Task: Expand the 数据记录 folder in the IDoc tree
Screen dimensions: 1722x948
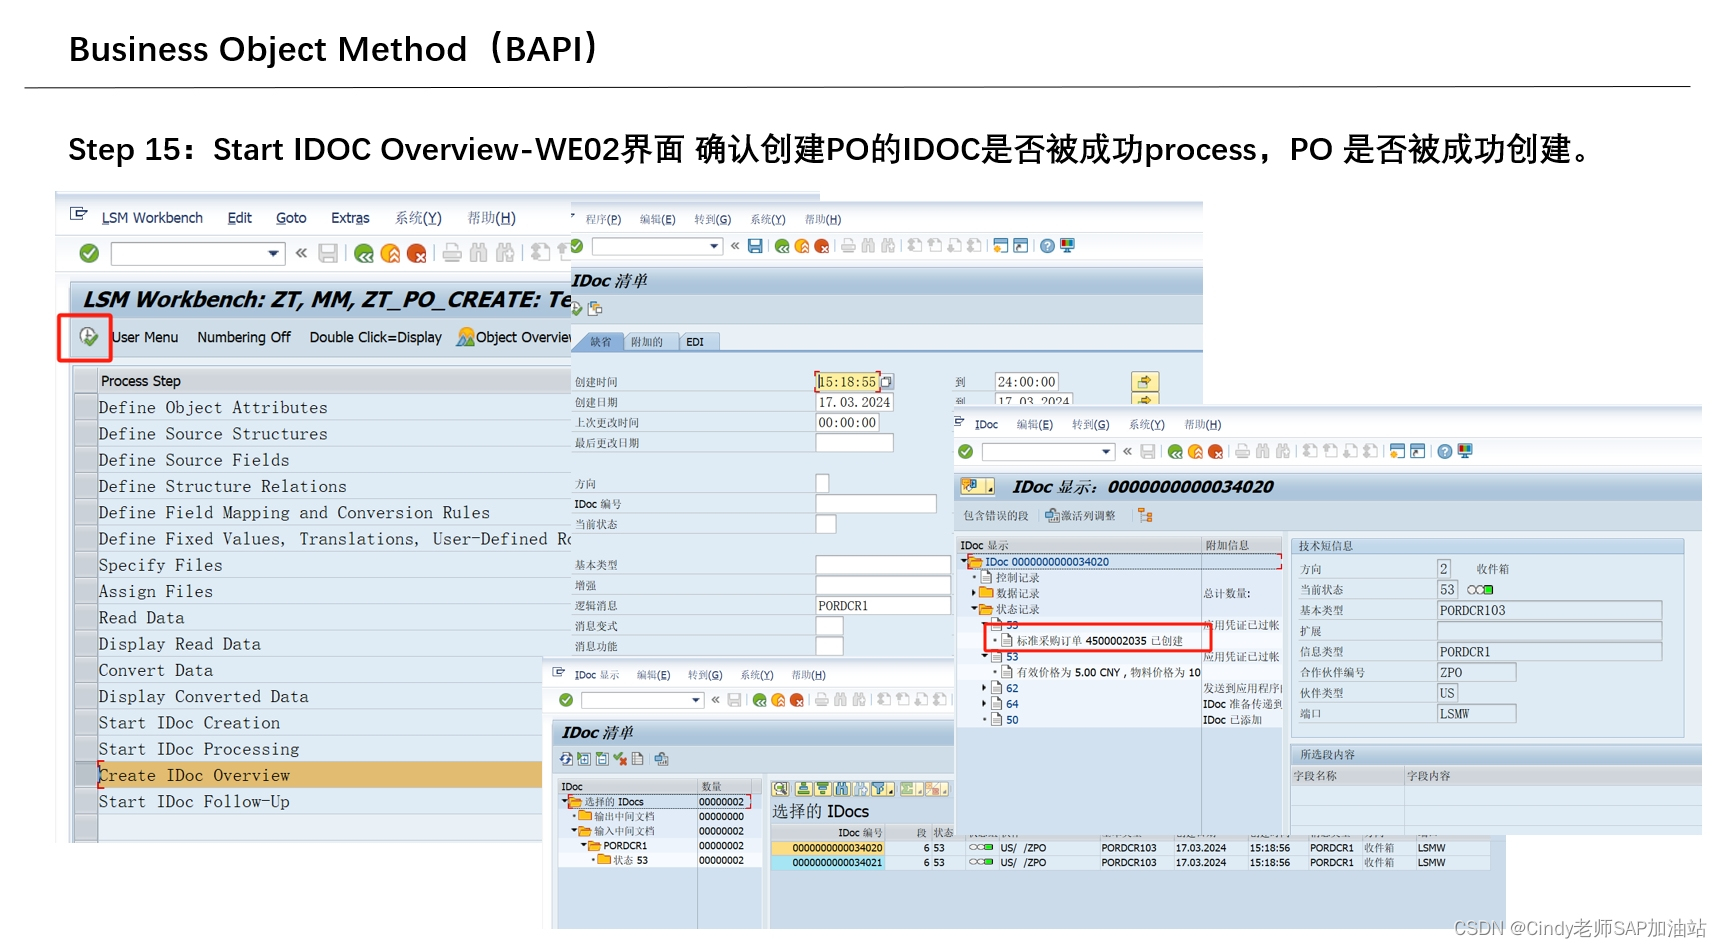Action: [972, 592]
